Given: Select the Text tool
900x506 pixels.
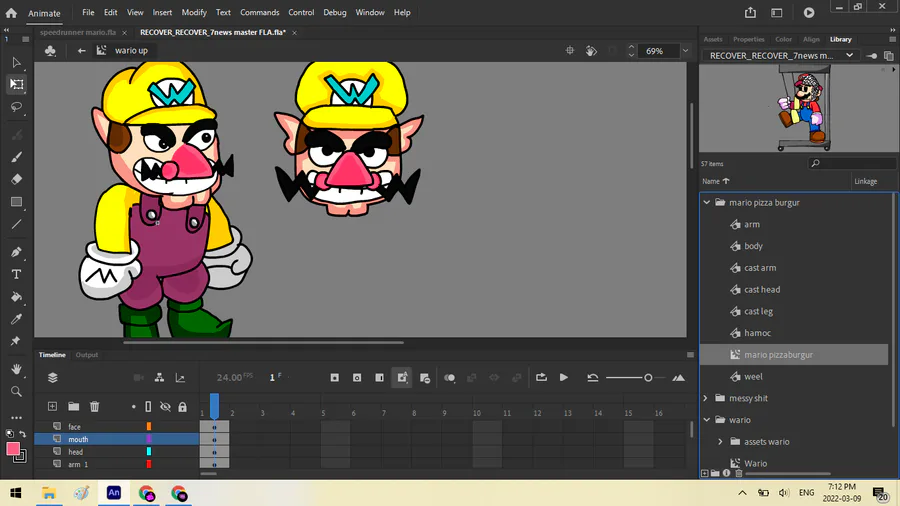Looking at the screenshot, I should coord(16,274).
